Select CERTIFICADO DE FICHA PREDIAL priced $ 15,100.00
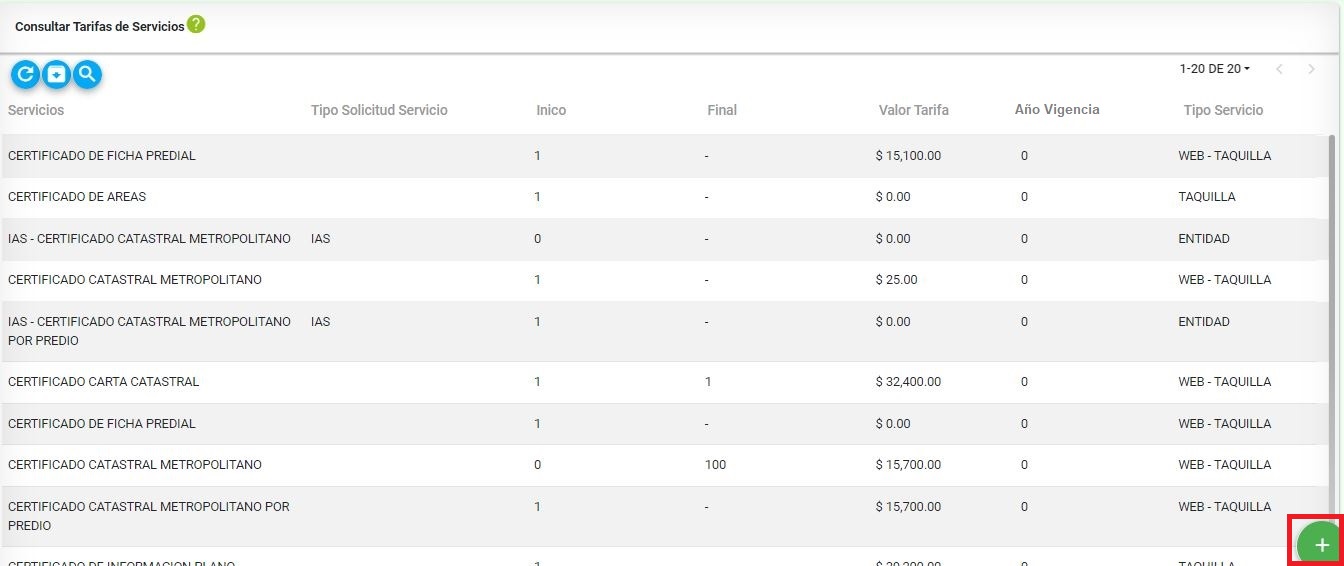Viewport: 1344px width, 566px height. coord(664,156)
